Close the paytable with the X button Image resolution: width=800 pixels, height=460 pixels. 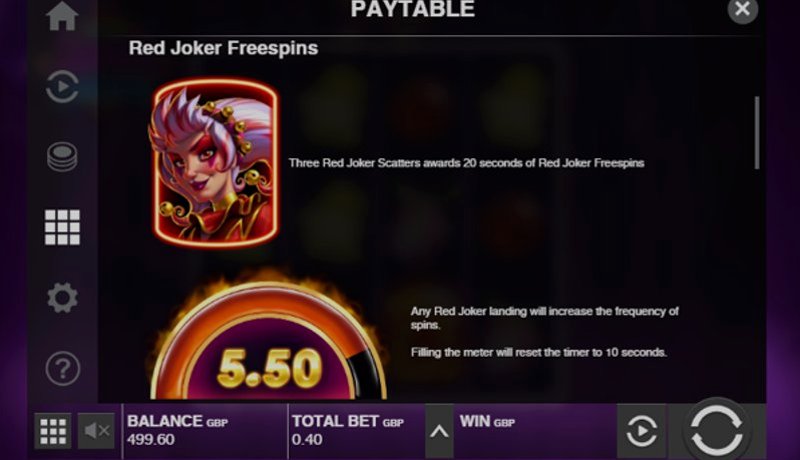click(x=742, y=9)
